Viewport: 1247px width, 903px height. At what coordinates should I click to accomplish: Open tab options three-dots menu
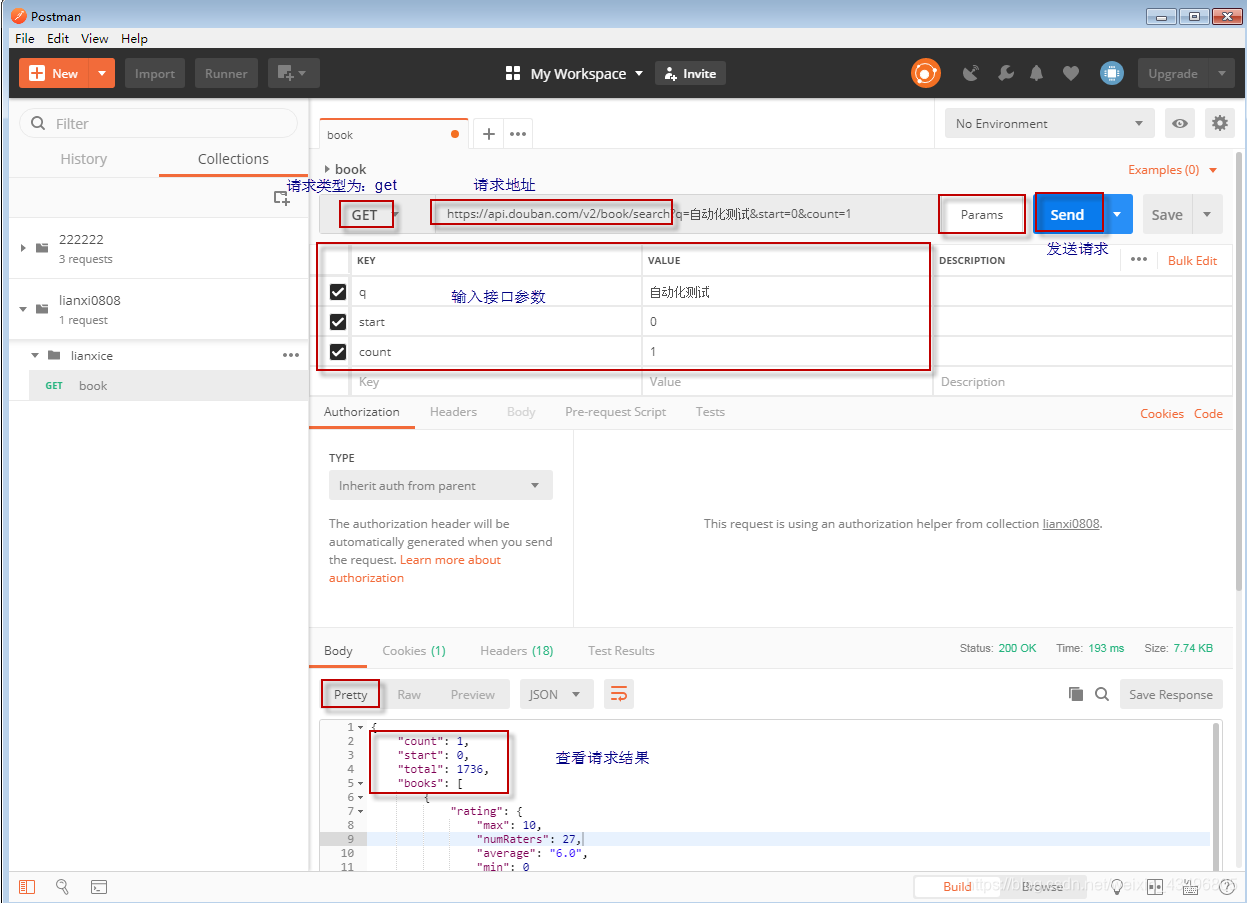click(518, 134)
